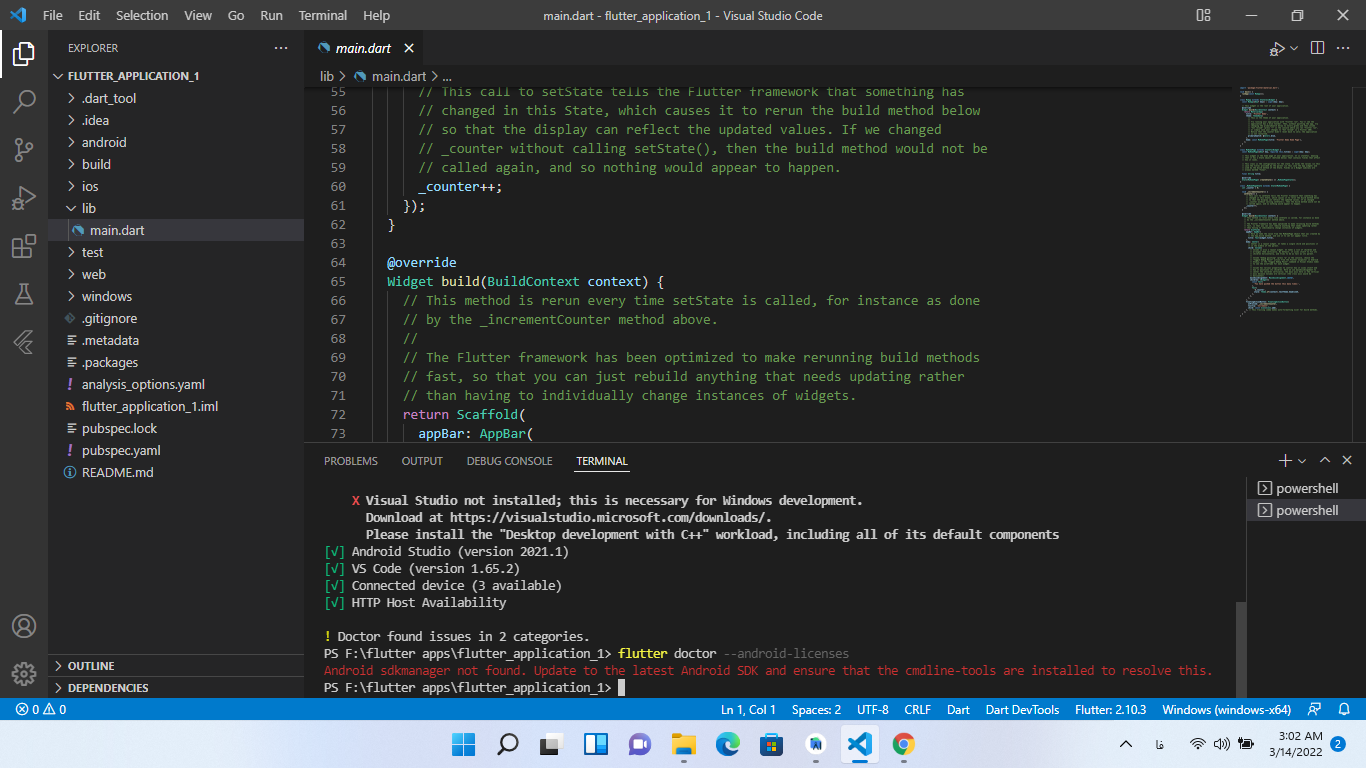This screenshot has width=1366, height=768.
Task: Expand the android folder
Action: (x=176, y=142)
